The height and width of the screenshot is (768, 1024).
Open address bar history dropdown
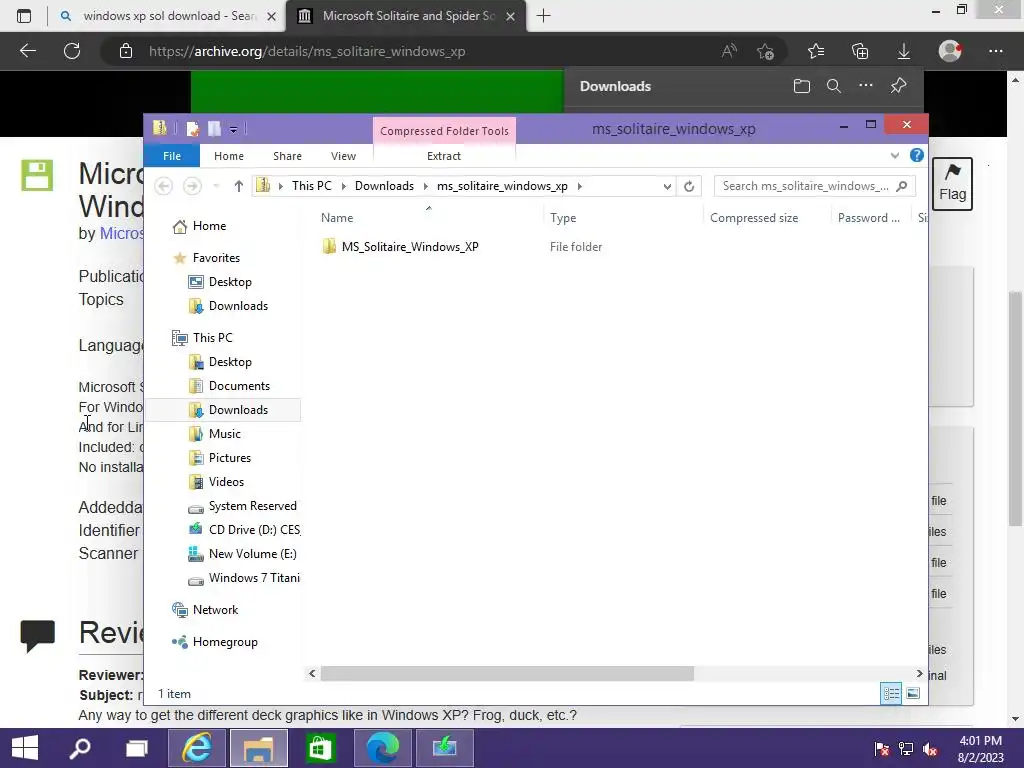[x=667, y=186]
